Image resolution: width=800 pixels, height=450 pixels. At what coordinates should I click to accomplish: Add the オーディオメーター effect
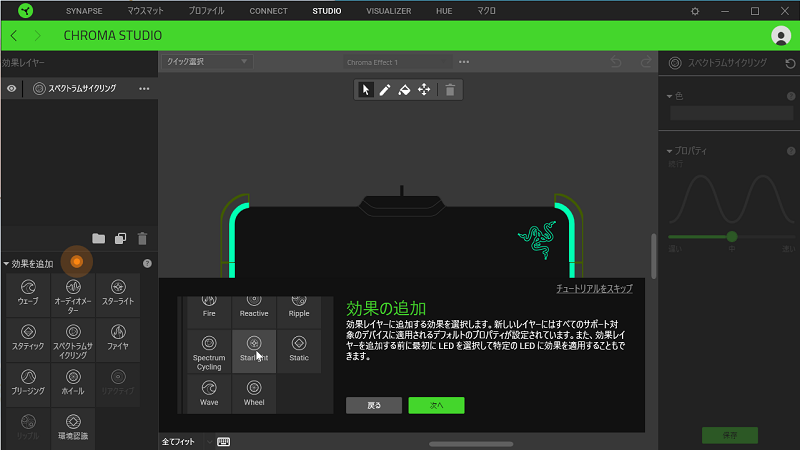(x=73, y=294)
